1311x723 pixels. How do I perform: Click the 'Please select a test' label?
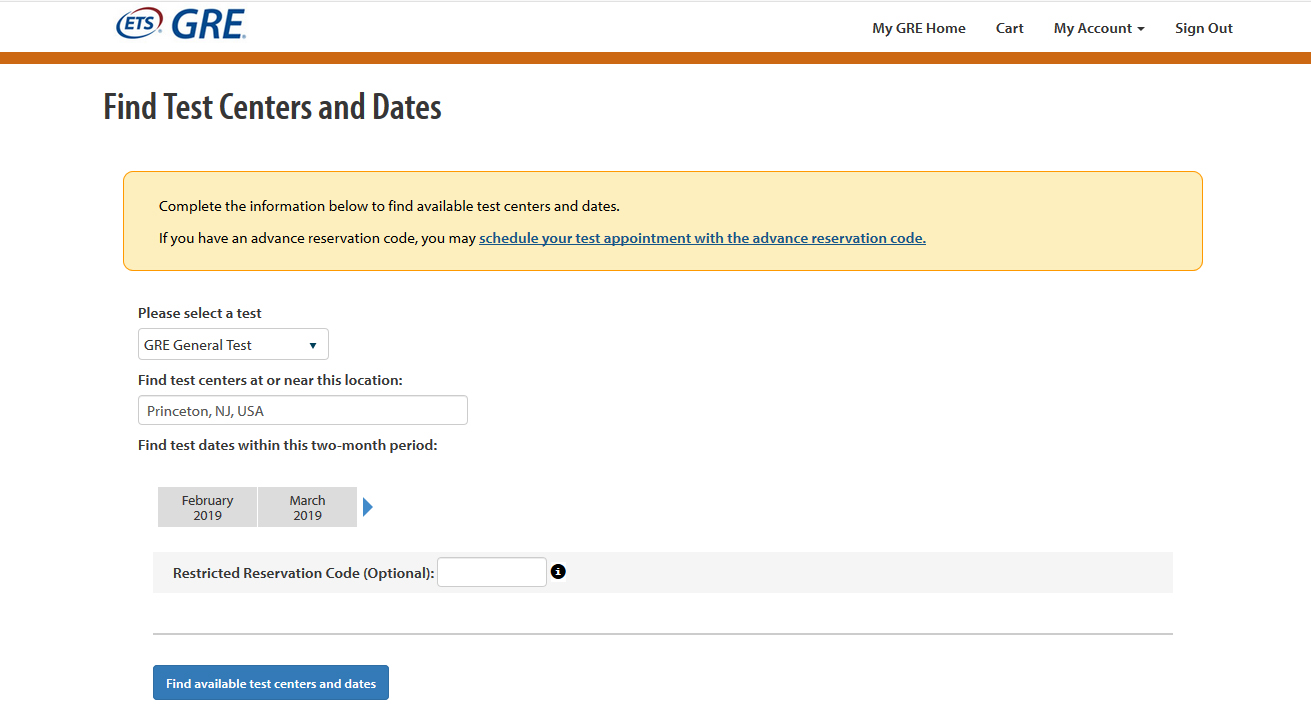pyautogui.click(x=200, y=313)
